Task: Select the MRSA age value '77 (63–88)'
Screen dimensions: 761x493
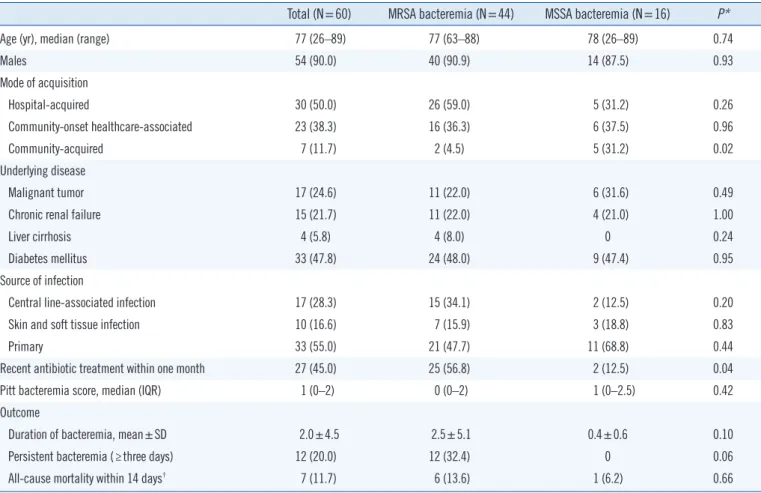Action: pyautogui.click(x=454, y=39)
